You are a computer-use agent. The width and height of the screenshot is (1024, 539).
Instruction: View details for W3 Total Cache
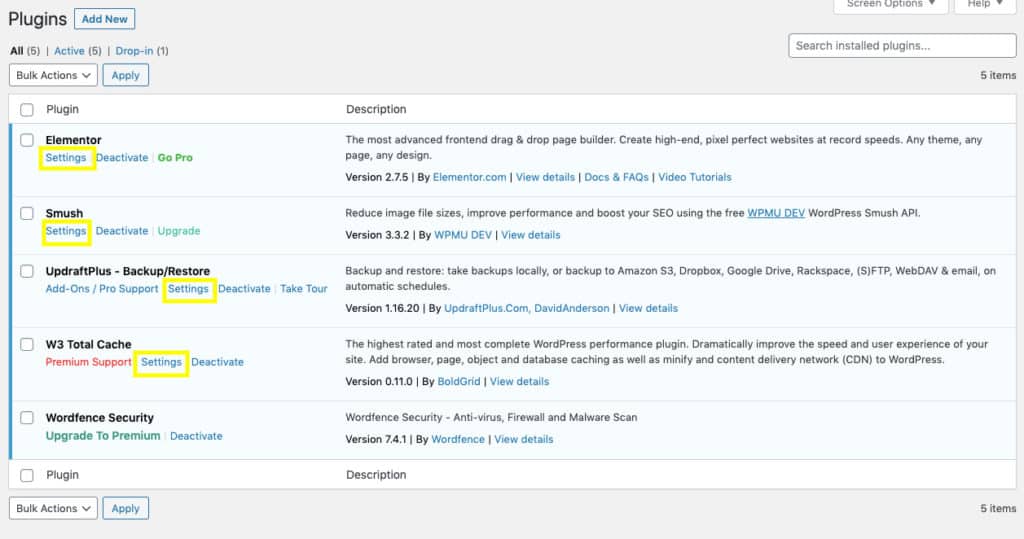point(519,382)
